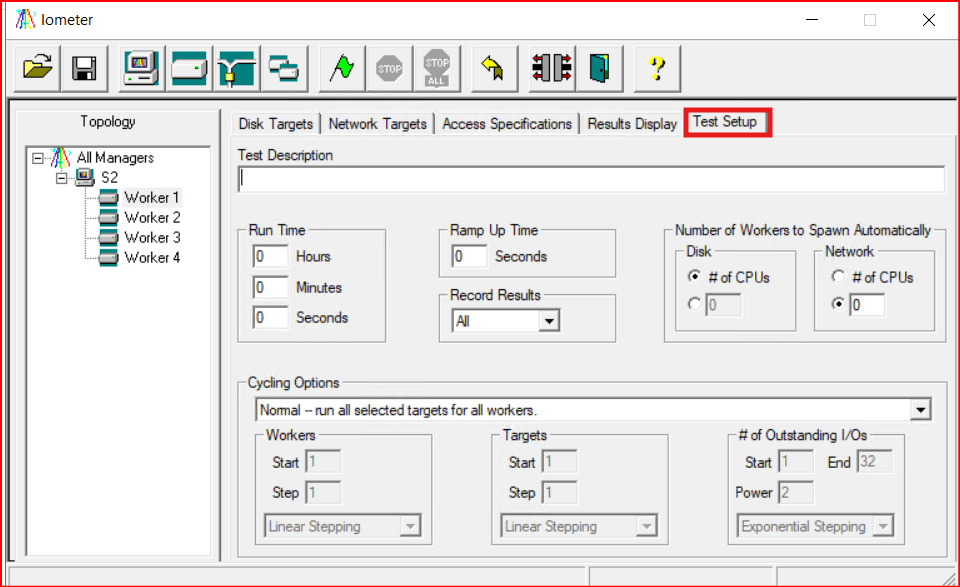Image resolution: width=960 pixels, height=587 pixels.
Task: Collapse the All Managers tree node
Action: pos(38,157)
